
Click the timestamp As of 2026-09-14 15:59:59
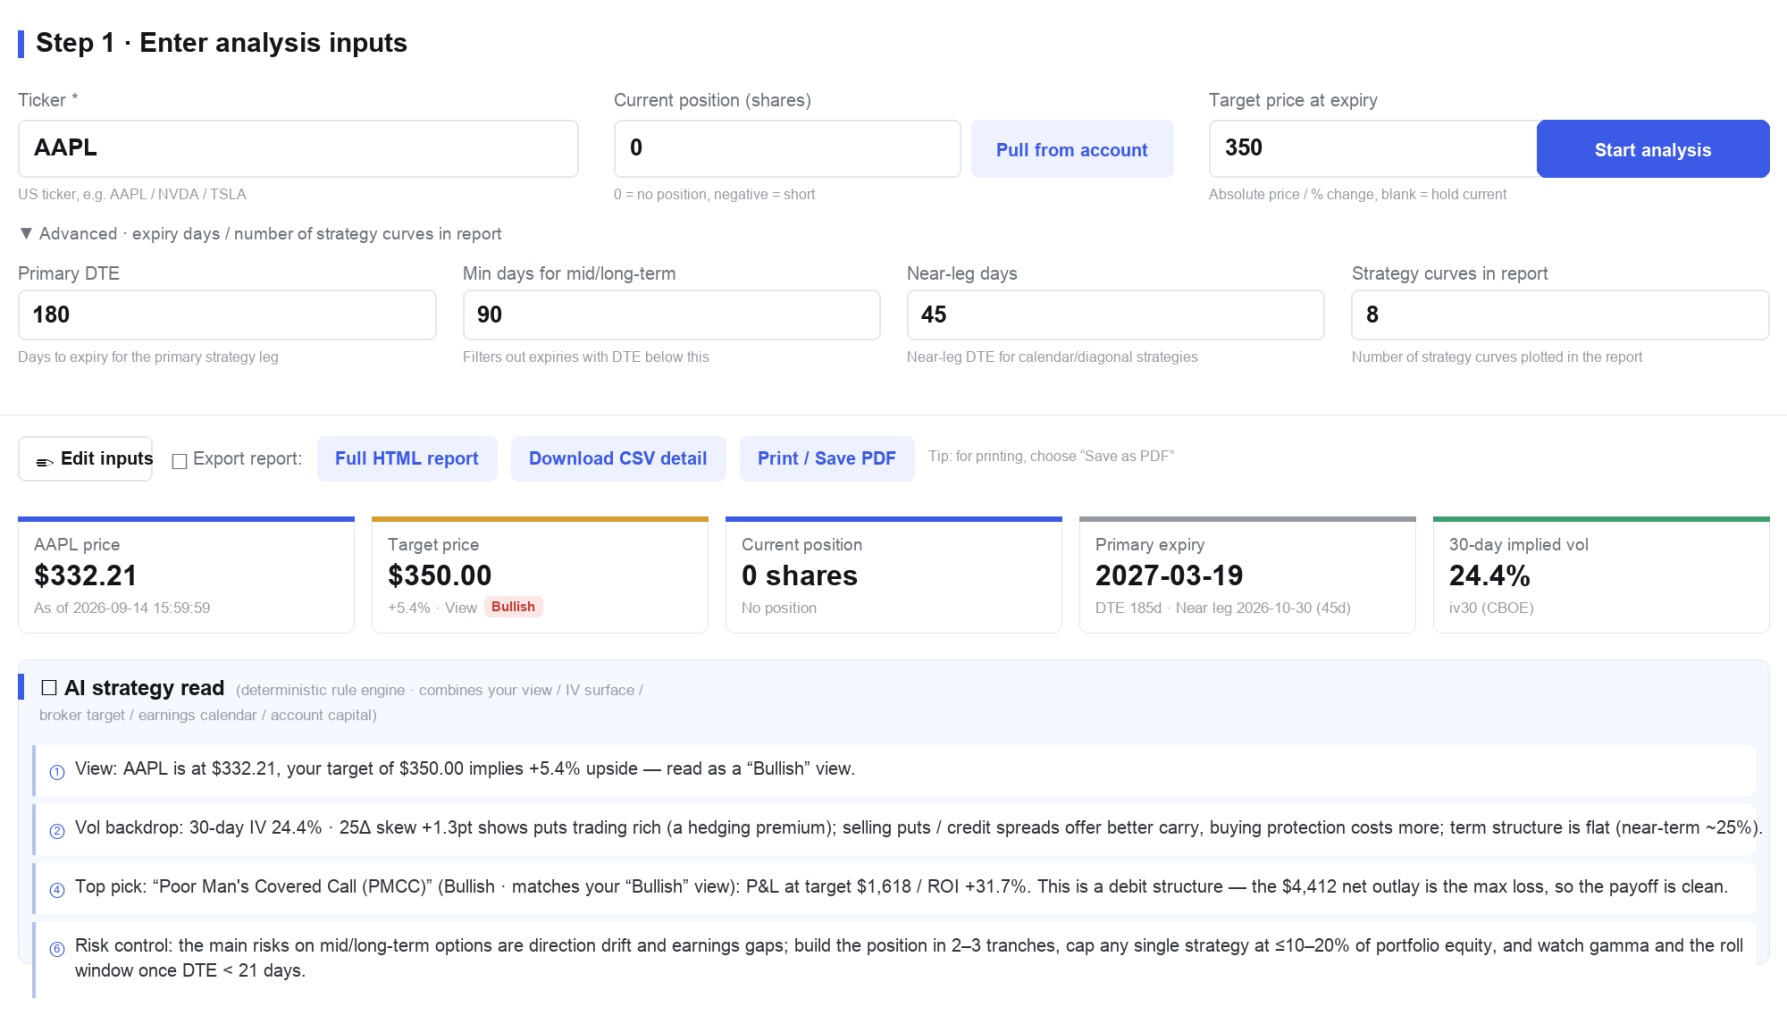coord(122,608)
